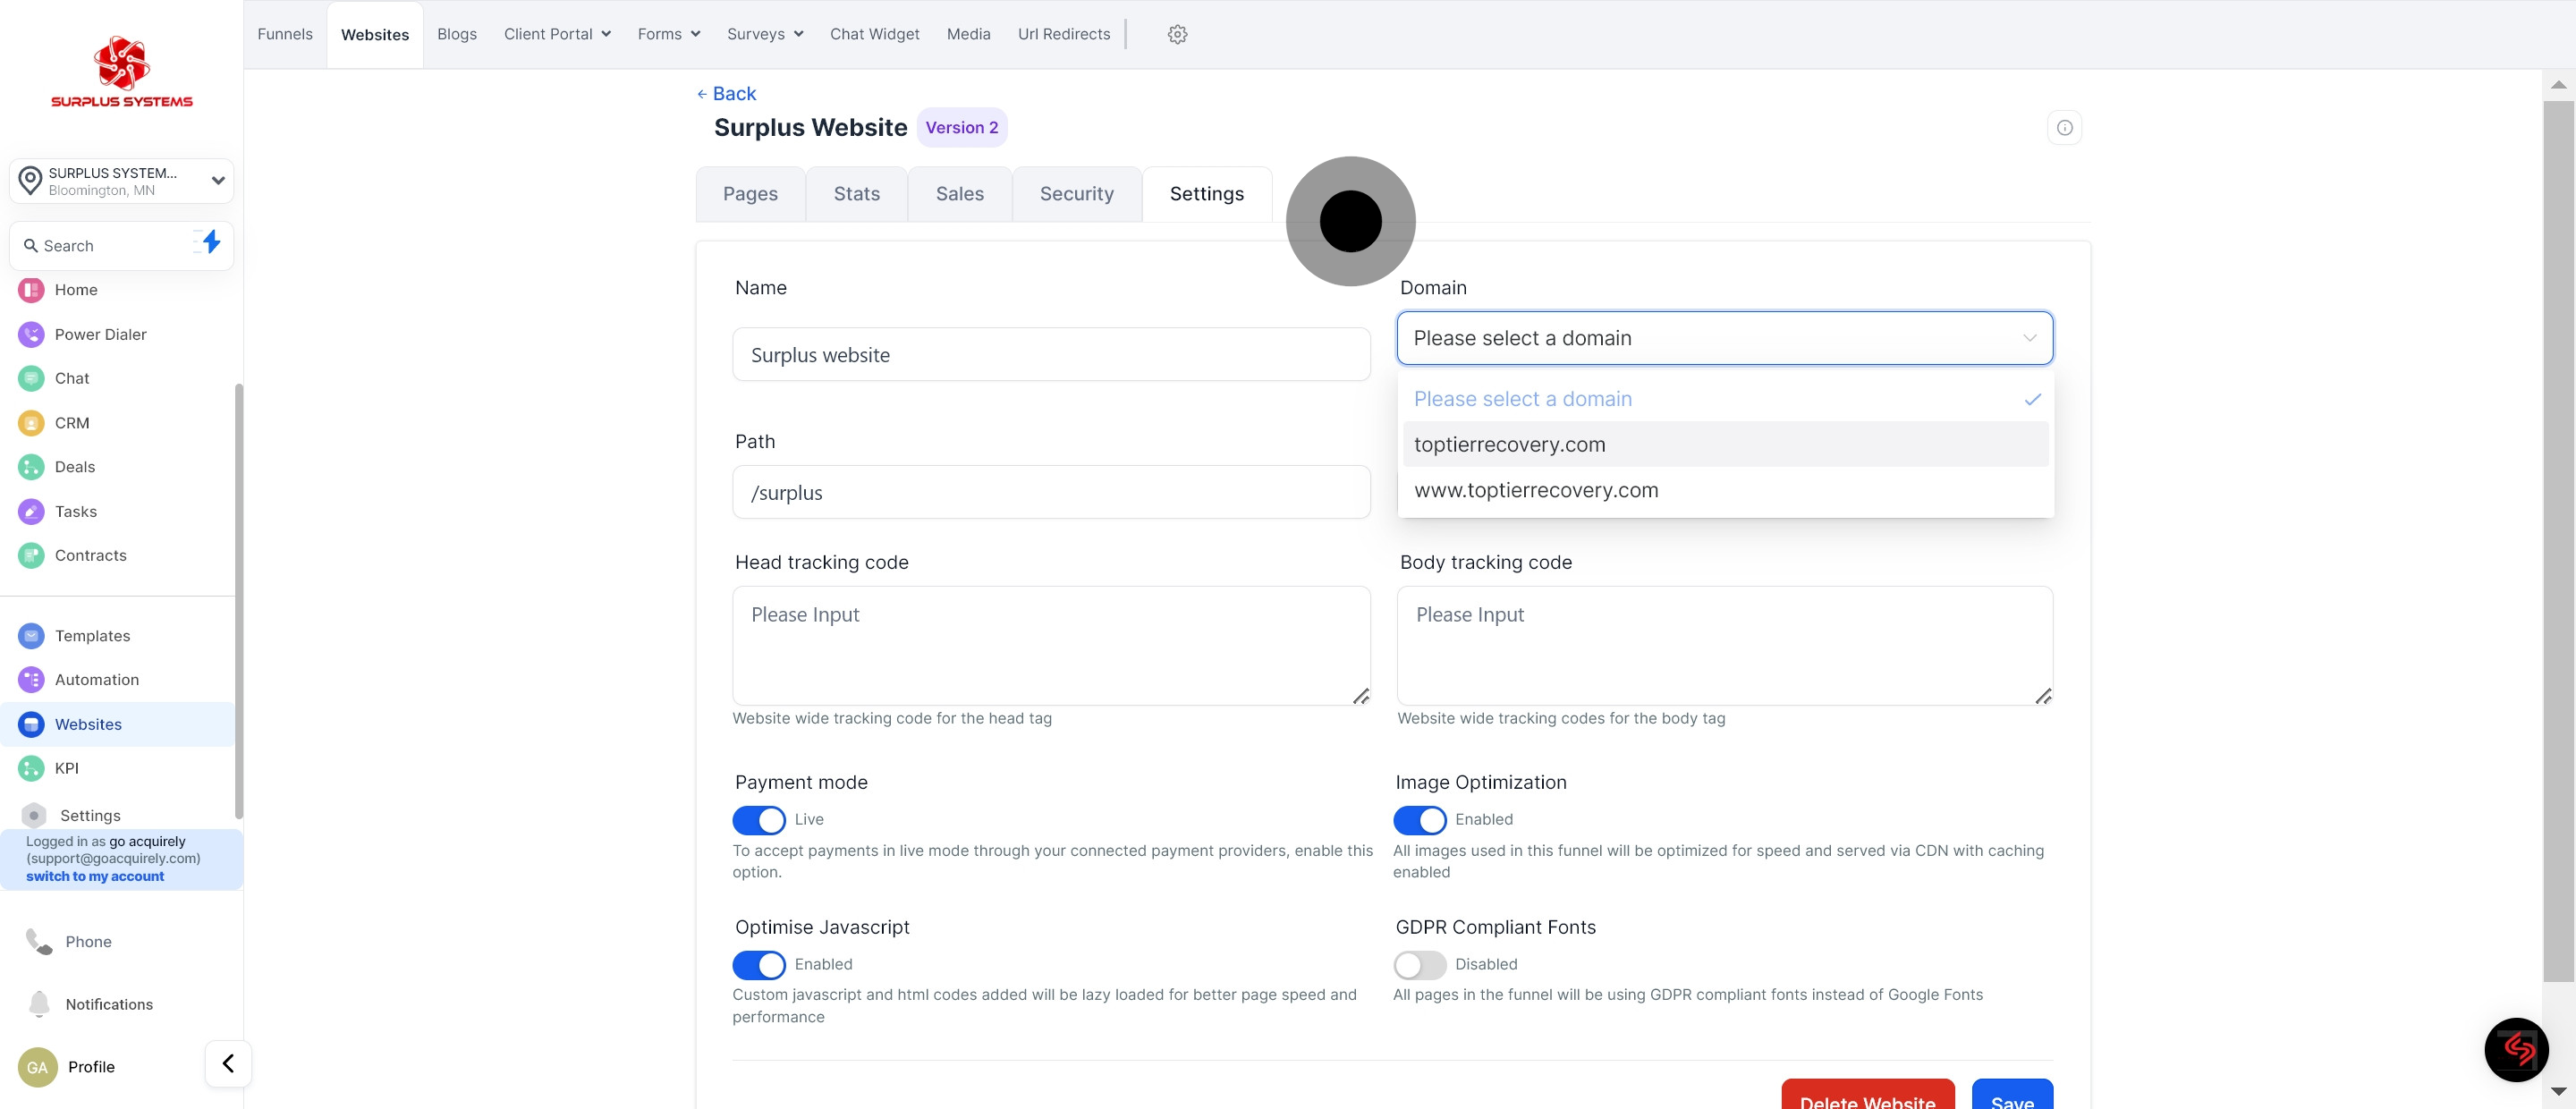2576x1109 pixels.
Task: Click the gear settings icon in top bar
Action: (1177, 34)
